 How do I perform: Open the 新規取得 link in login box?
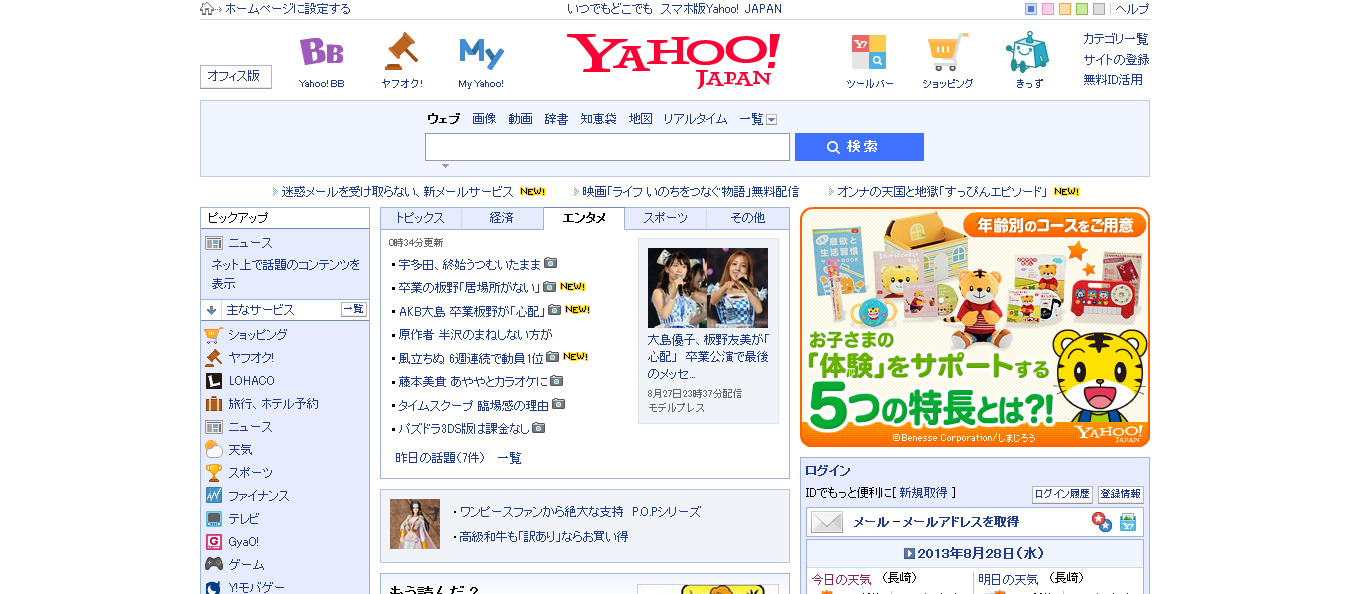click(925, 493)
